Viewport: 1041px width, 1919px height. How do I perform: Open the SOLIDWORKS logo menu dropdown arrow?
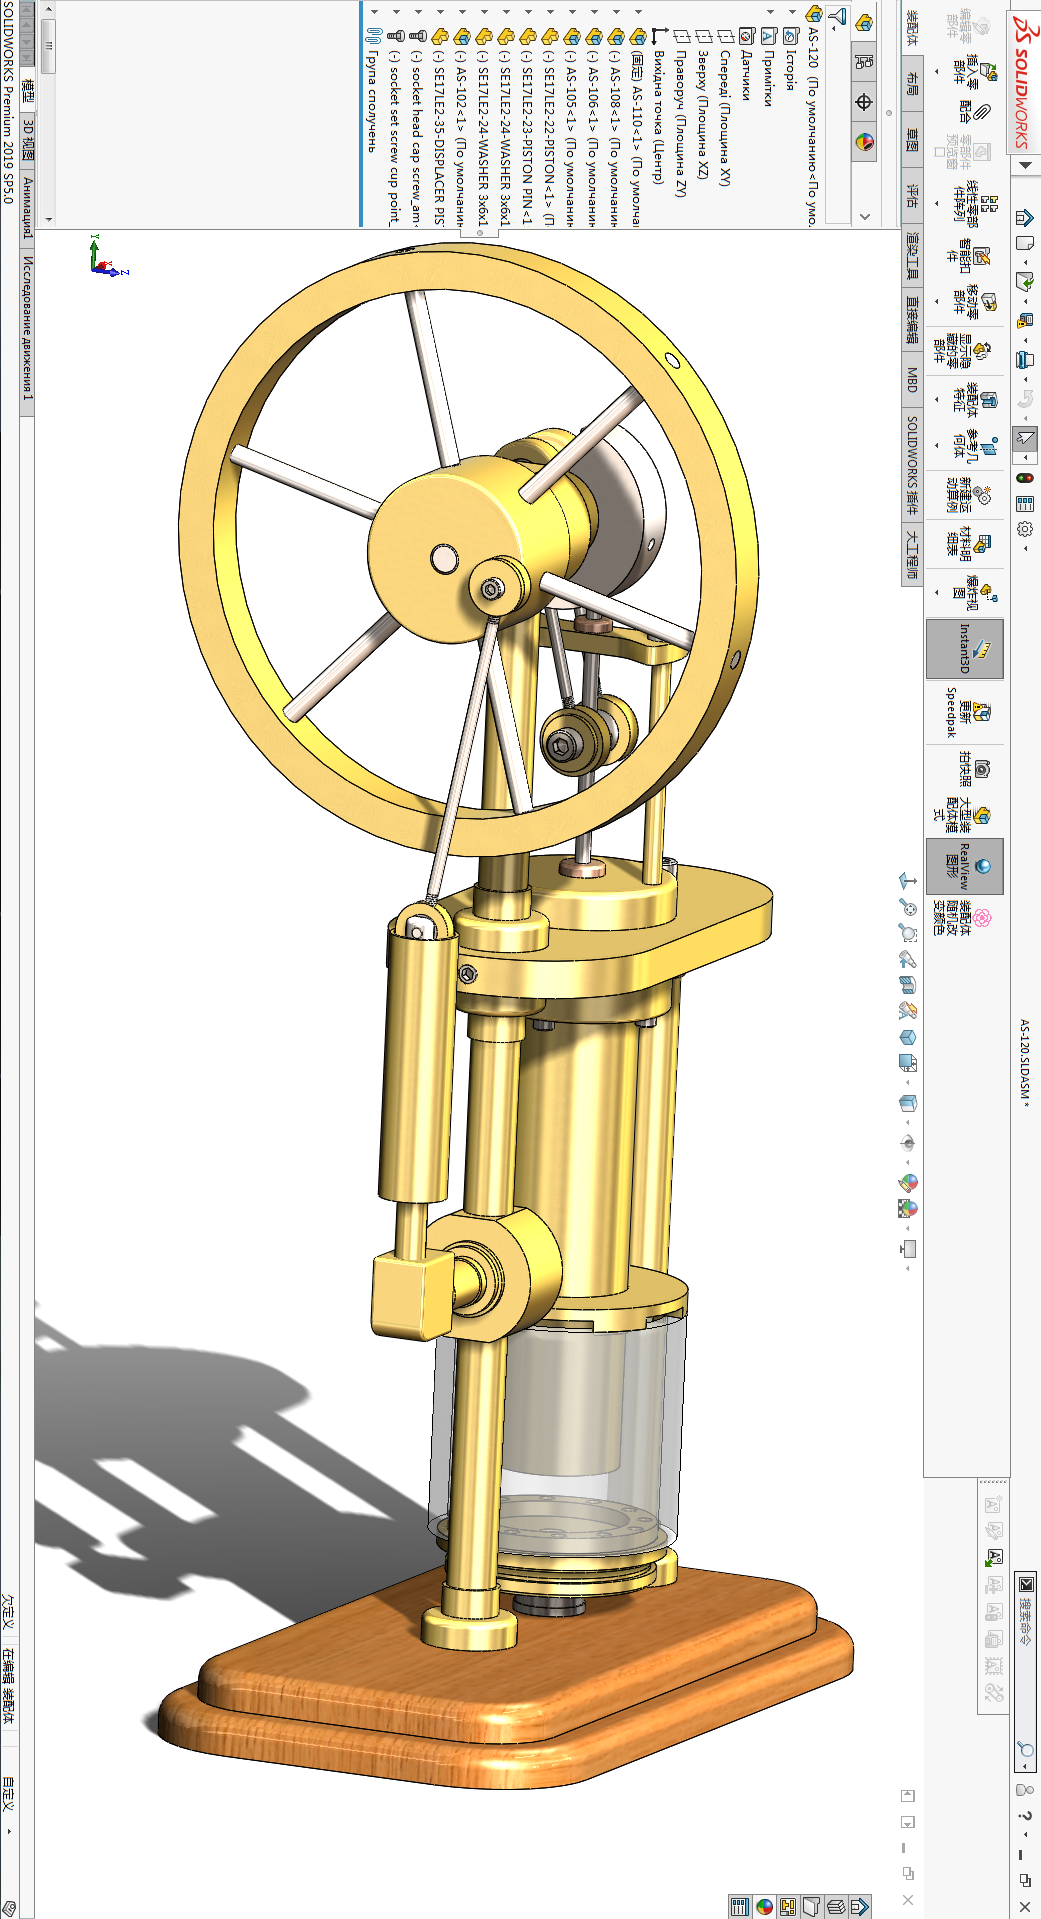(x=1025, y=165)
